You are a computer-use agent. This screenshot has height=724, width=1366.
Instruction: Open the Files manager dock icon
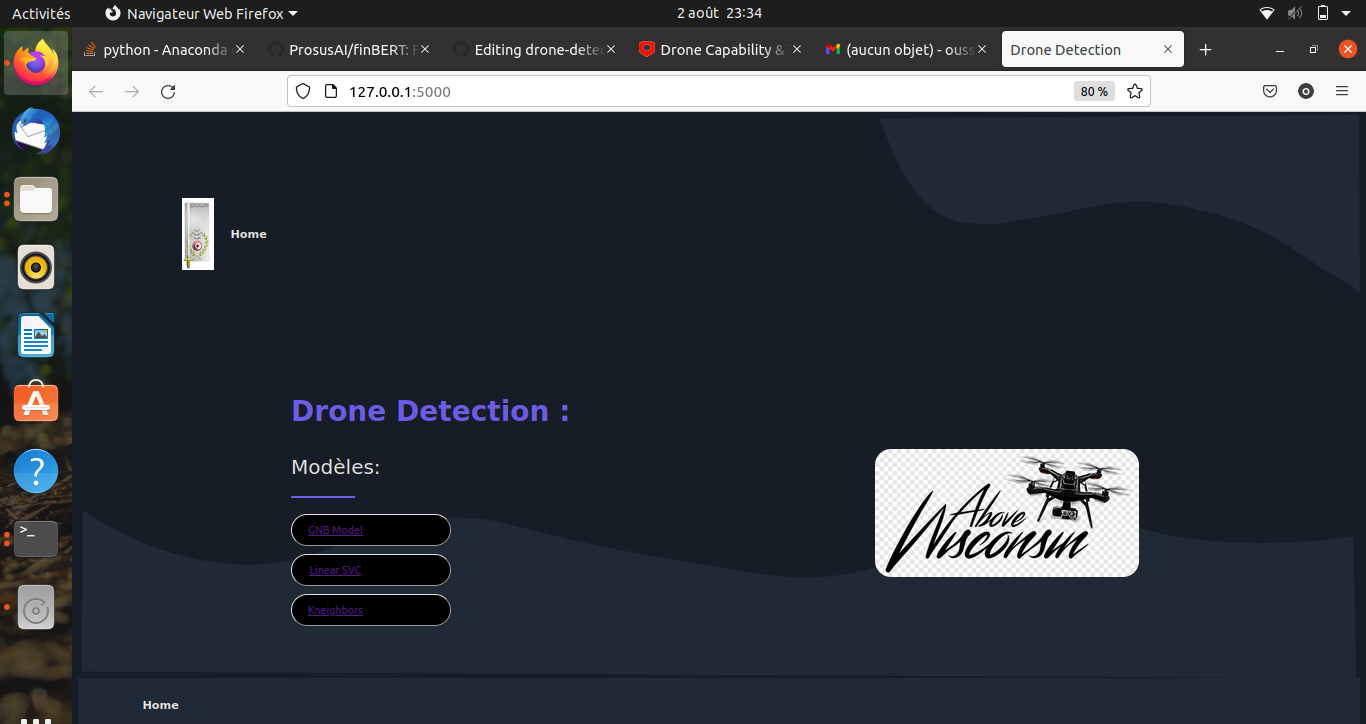tap(36, 199)
